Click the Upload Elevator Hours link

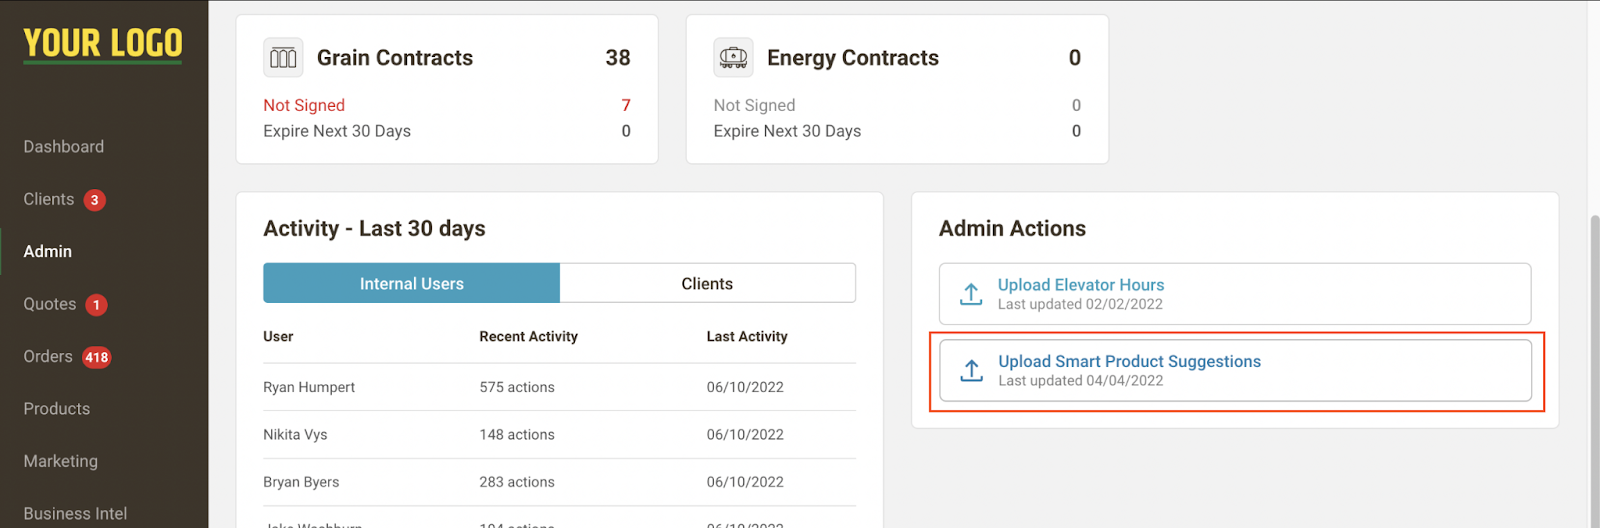(x=1081, y=285)
